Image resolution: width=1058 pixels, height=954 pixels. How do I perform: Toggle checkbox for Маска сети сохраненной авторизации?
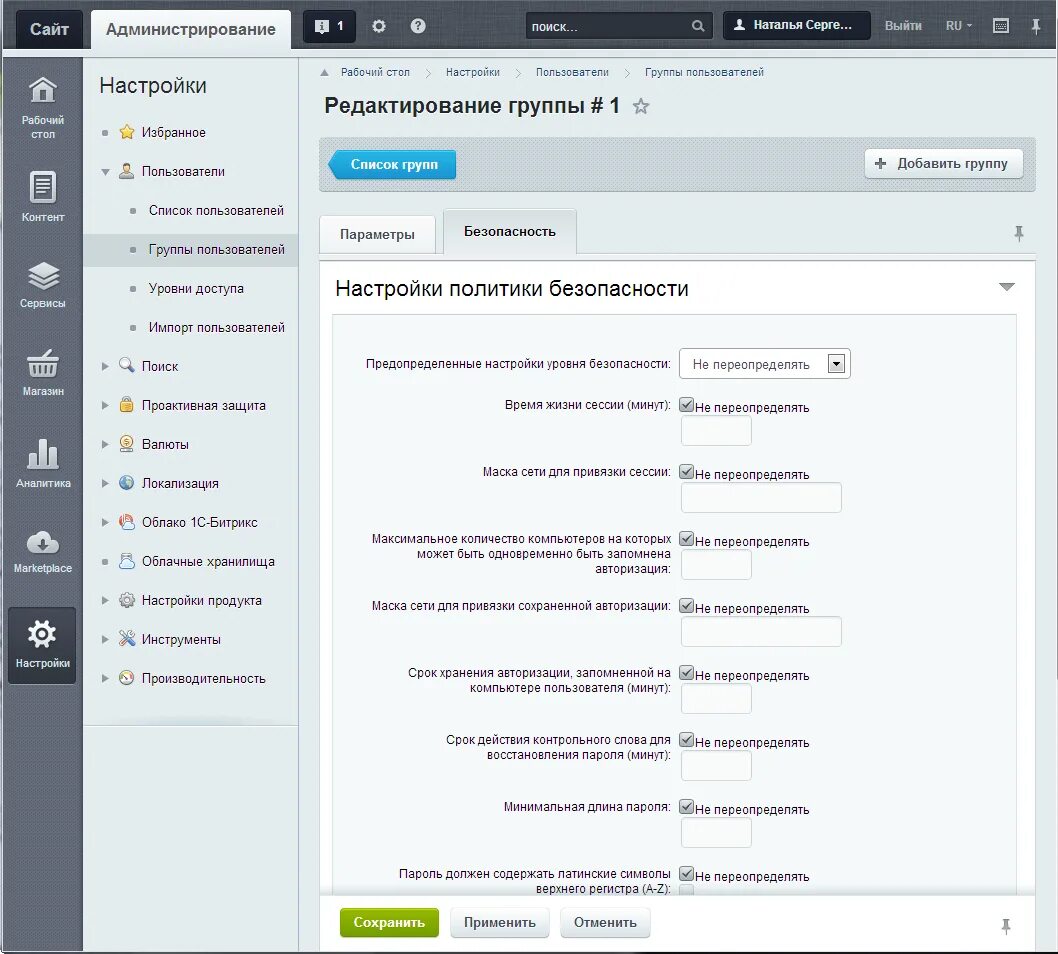coord(686,605)
